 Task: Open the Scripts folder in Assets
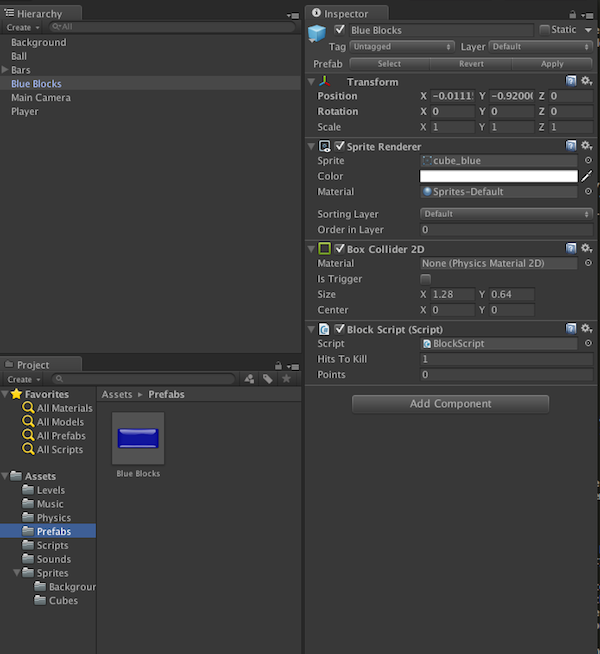52,545
